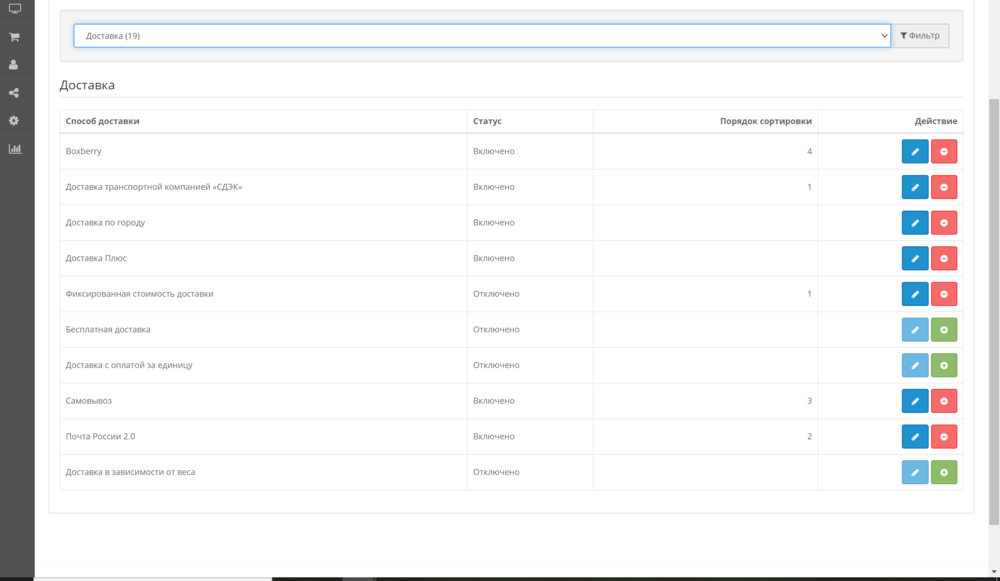The height and width of the screenshot is (581, 1000).
Task: Install Доставка с оплатой за единицу
Action: (x=944, y=365)
